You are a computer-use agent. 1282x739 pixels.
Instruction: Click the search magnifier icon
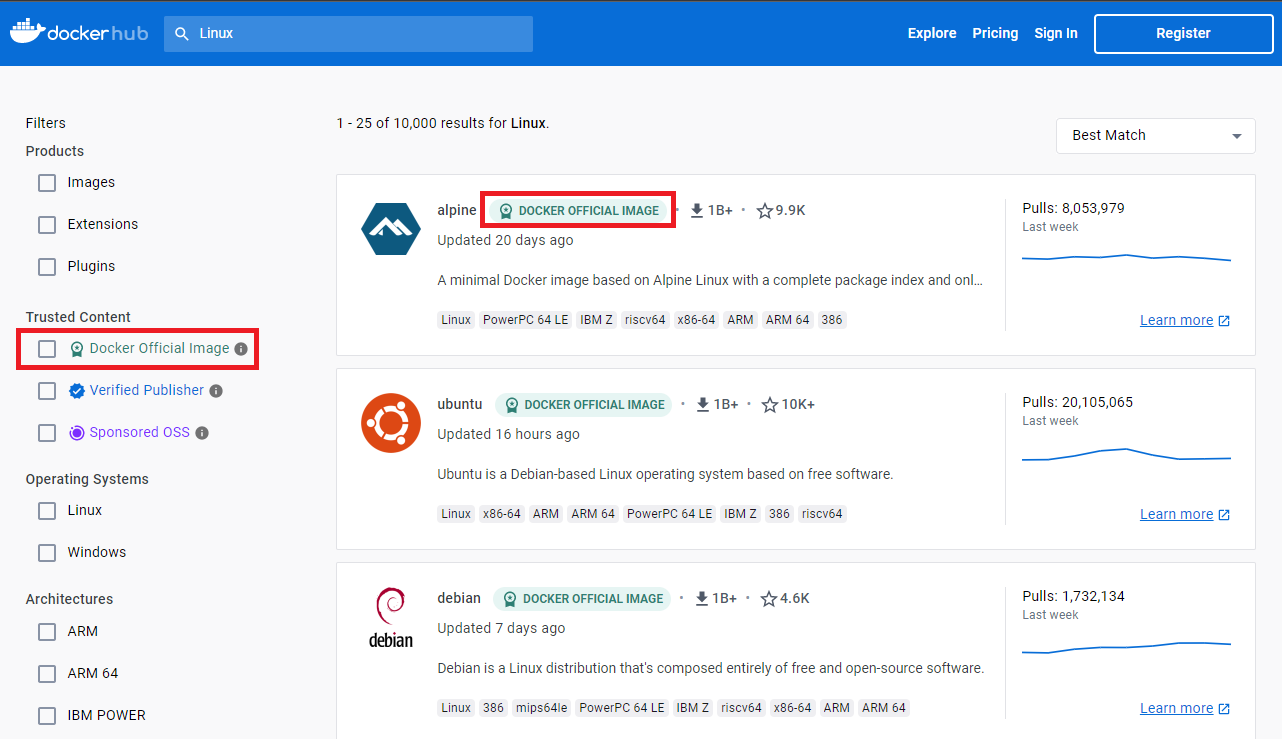(182, 33)
